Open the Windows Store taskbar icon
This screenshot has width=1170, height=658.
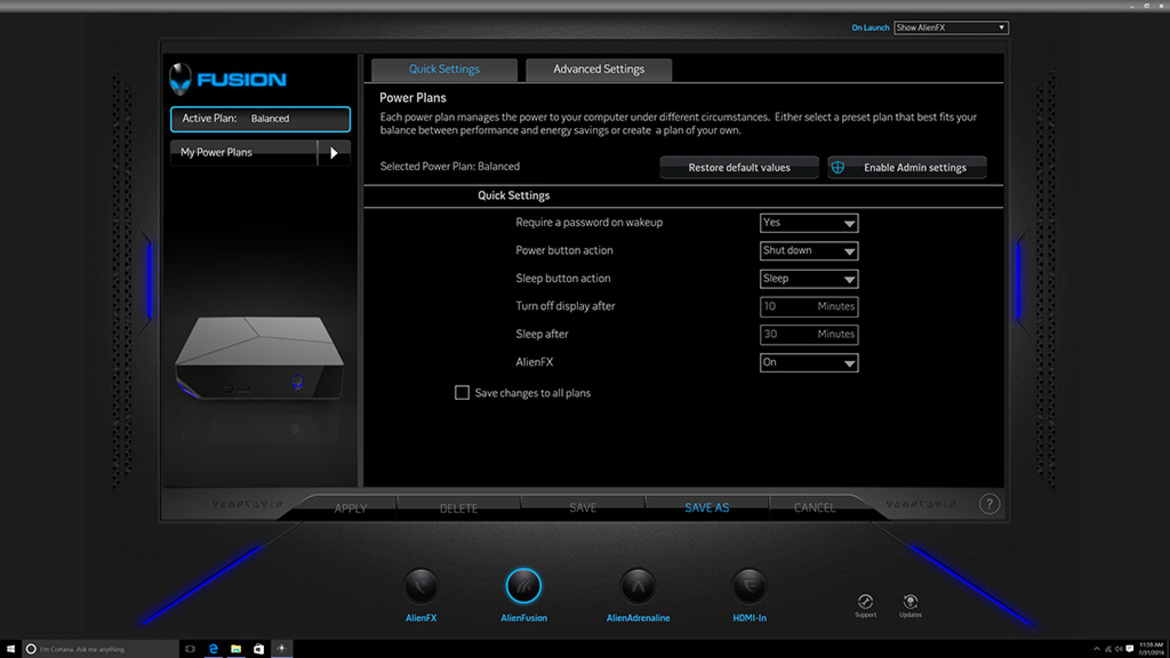click(x=258, y=649)
